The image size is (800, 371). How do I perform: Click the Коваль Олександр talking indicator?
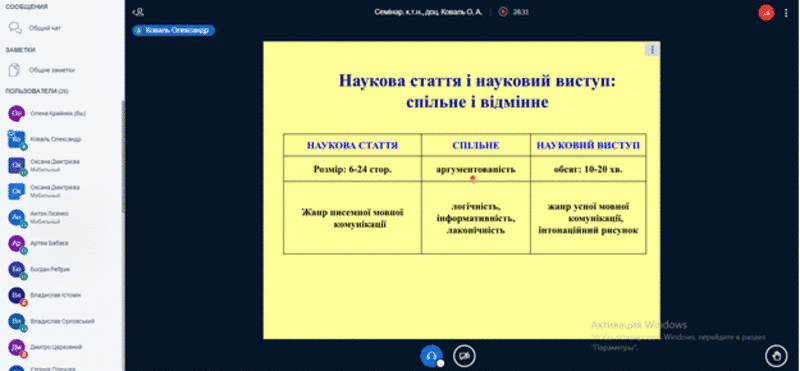173,31
